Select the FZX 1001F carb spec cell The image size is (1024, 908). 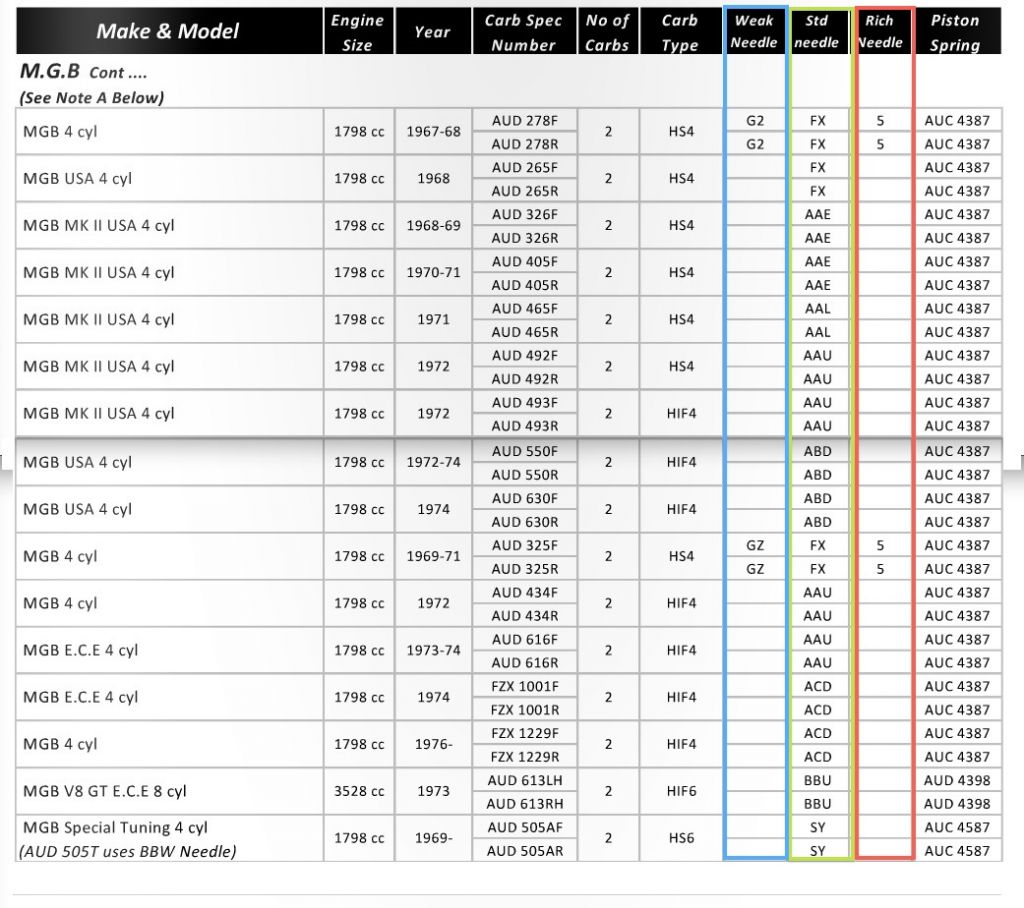pos(524,687)
